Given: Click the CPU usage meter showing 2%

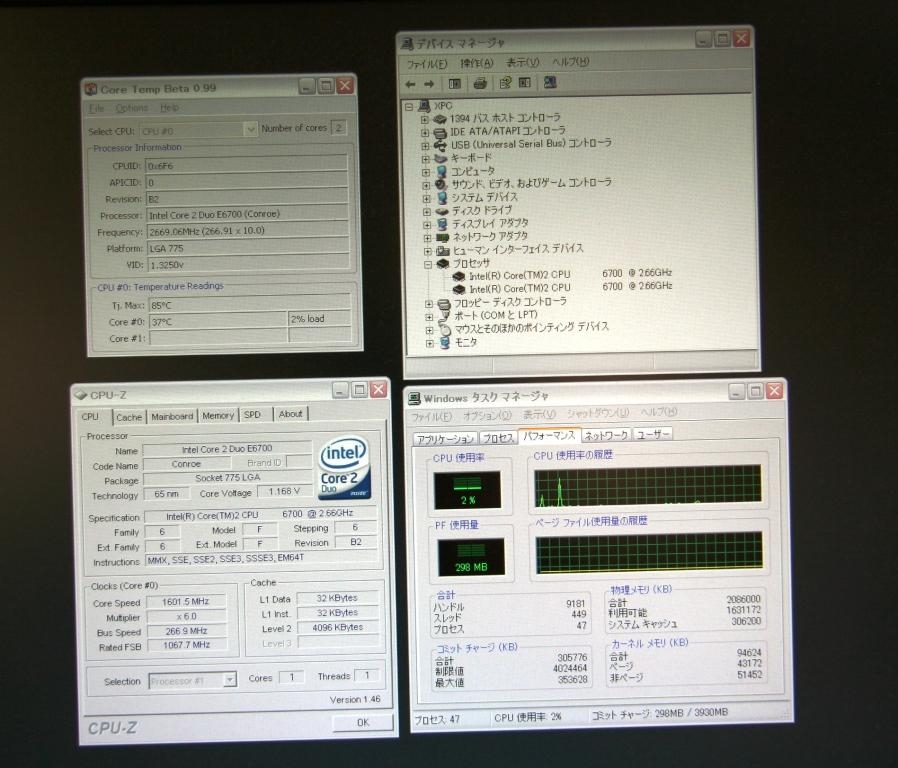Looking at the screenshot, I should (467, 490).
